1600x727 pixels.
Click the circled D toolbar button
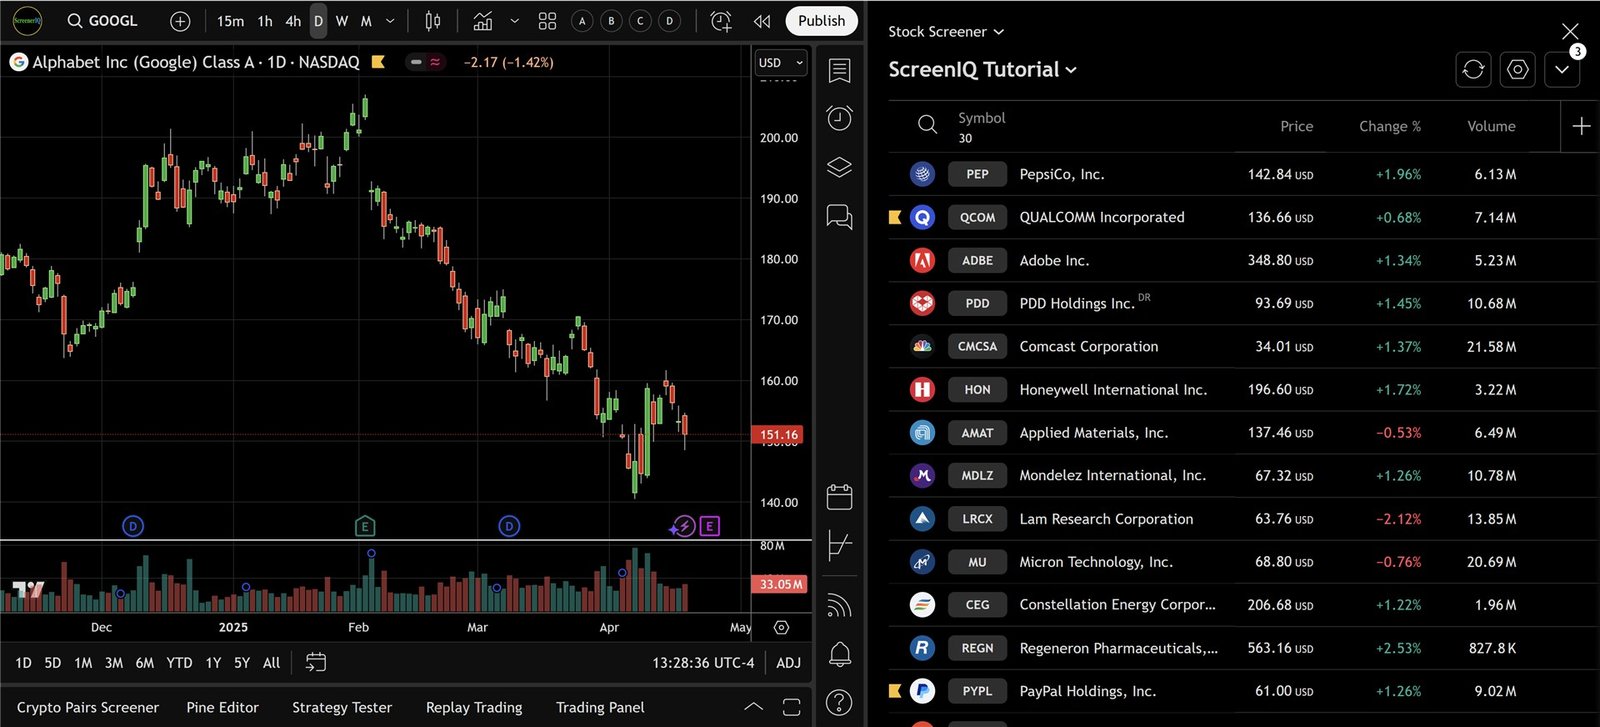670,21
